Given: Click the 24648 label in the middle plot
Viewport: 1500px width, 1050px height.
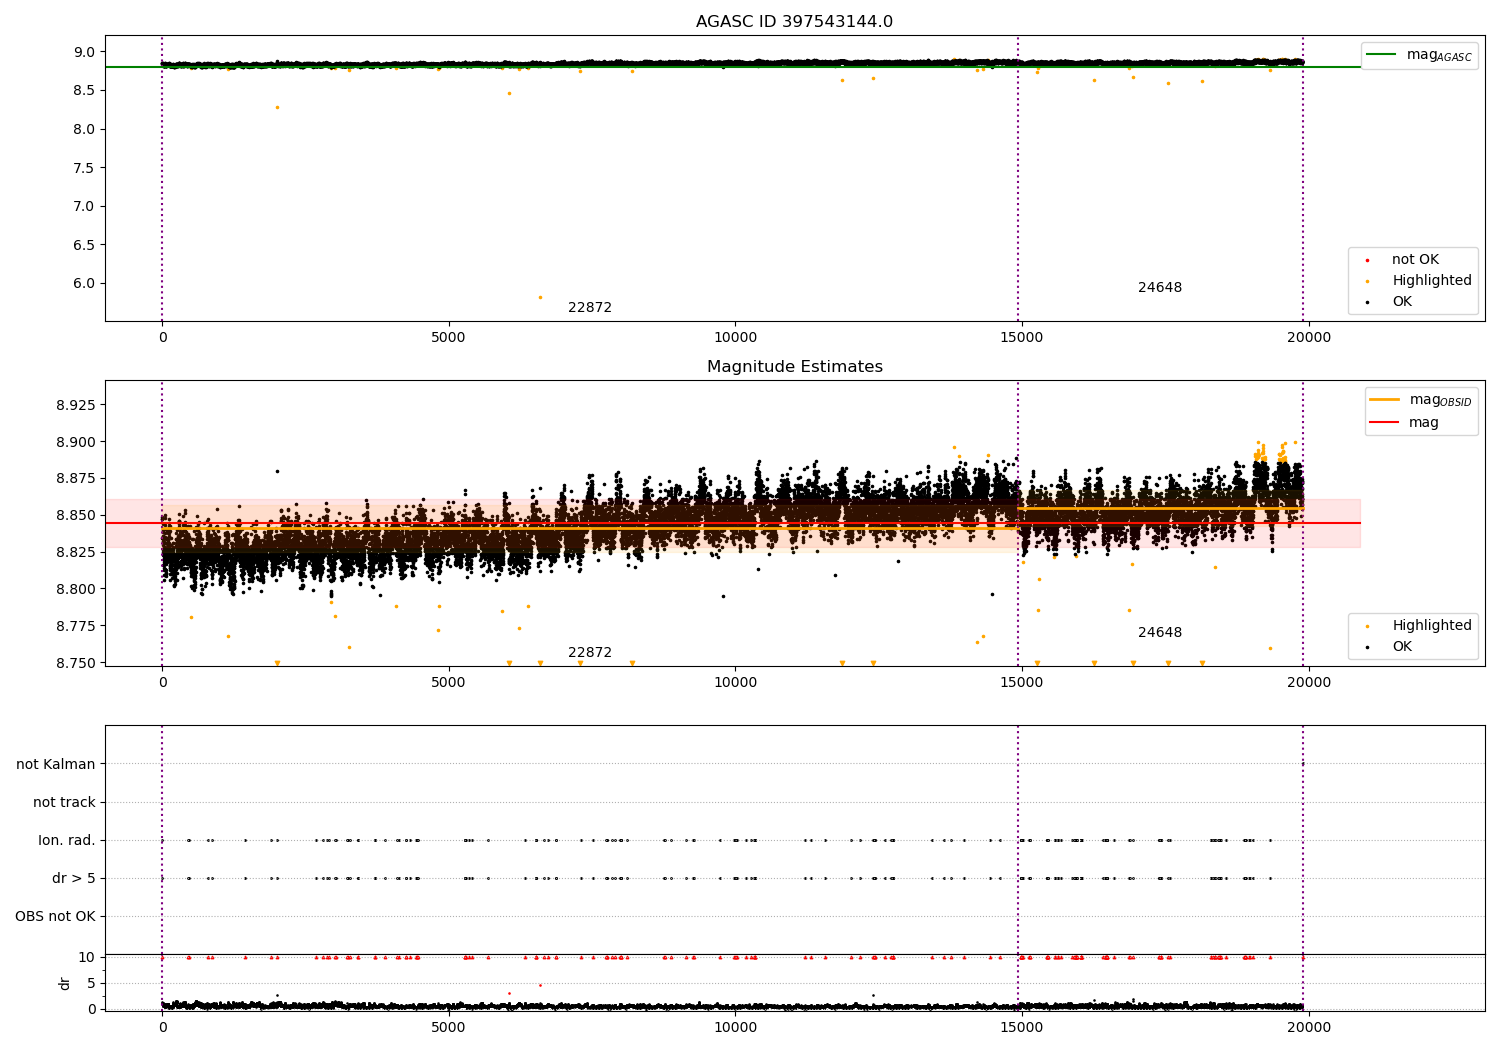Looking at the screenshot, I should tap(1160, 633).
